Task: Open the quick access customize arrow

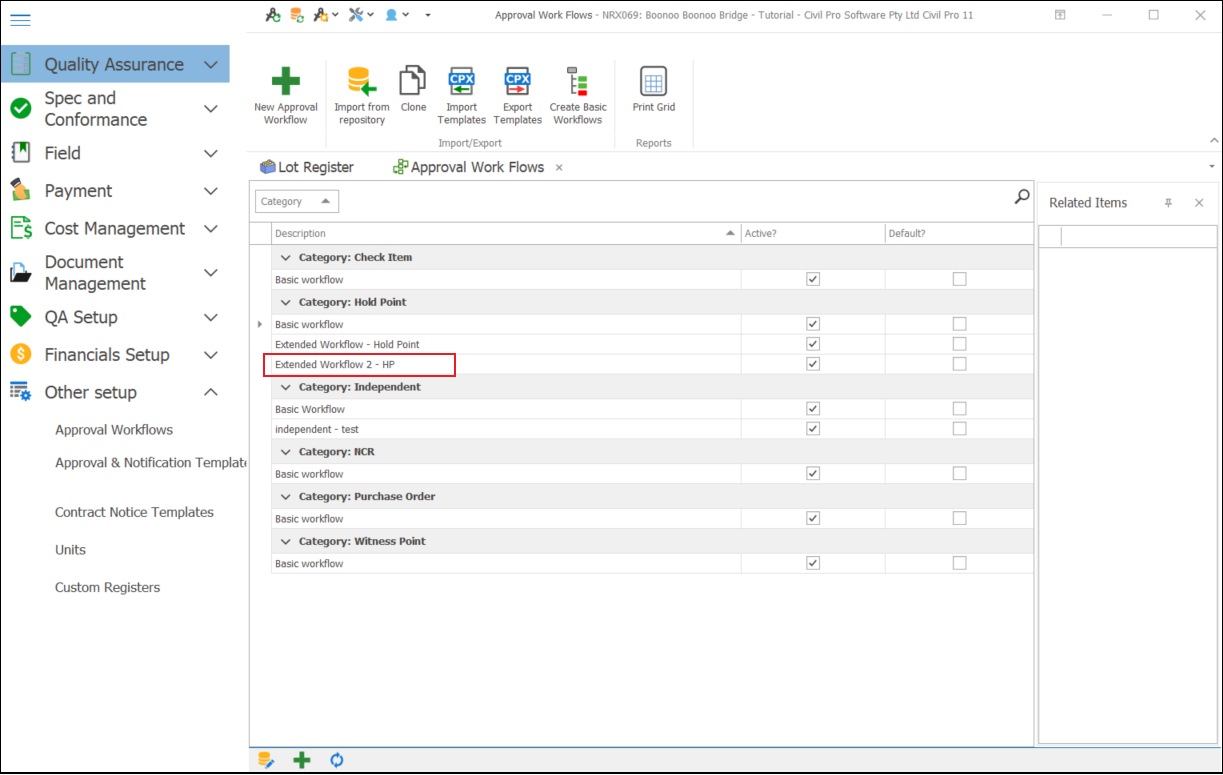Action: tap(428, 15)
